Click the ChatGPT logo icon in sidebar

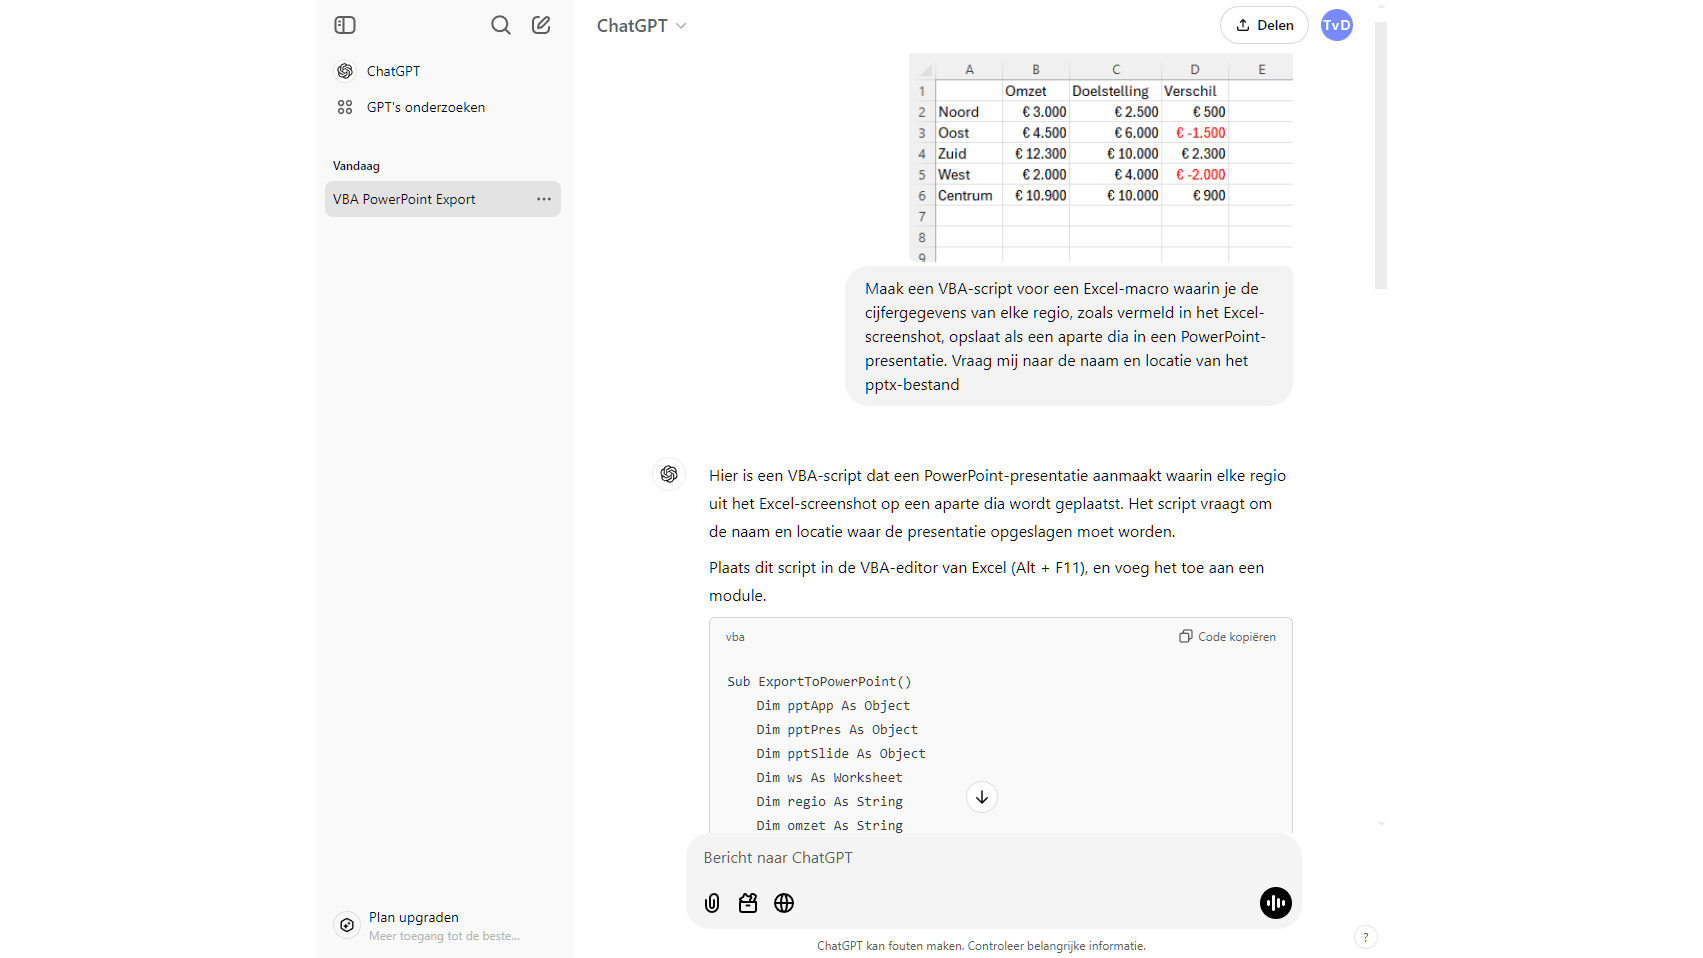pos(345,71)
